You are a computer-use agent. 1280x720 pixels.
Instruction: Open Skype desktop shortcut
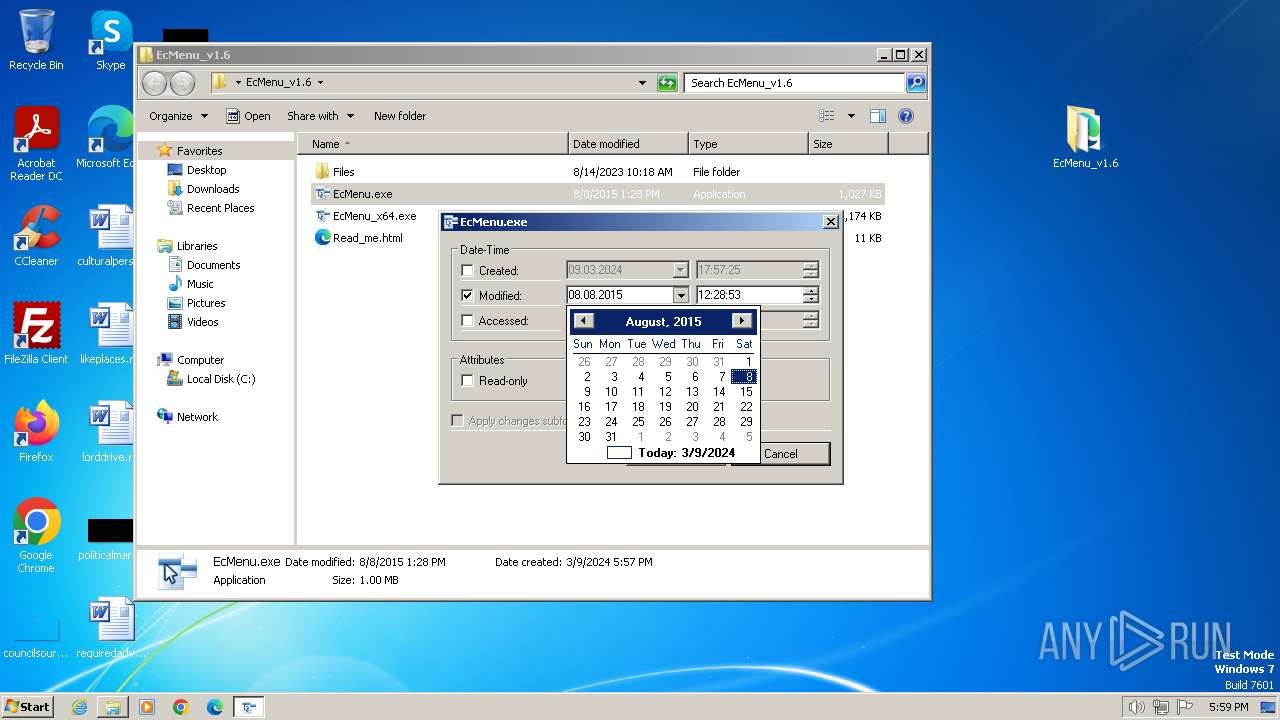coord(110,40)
